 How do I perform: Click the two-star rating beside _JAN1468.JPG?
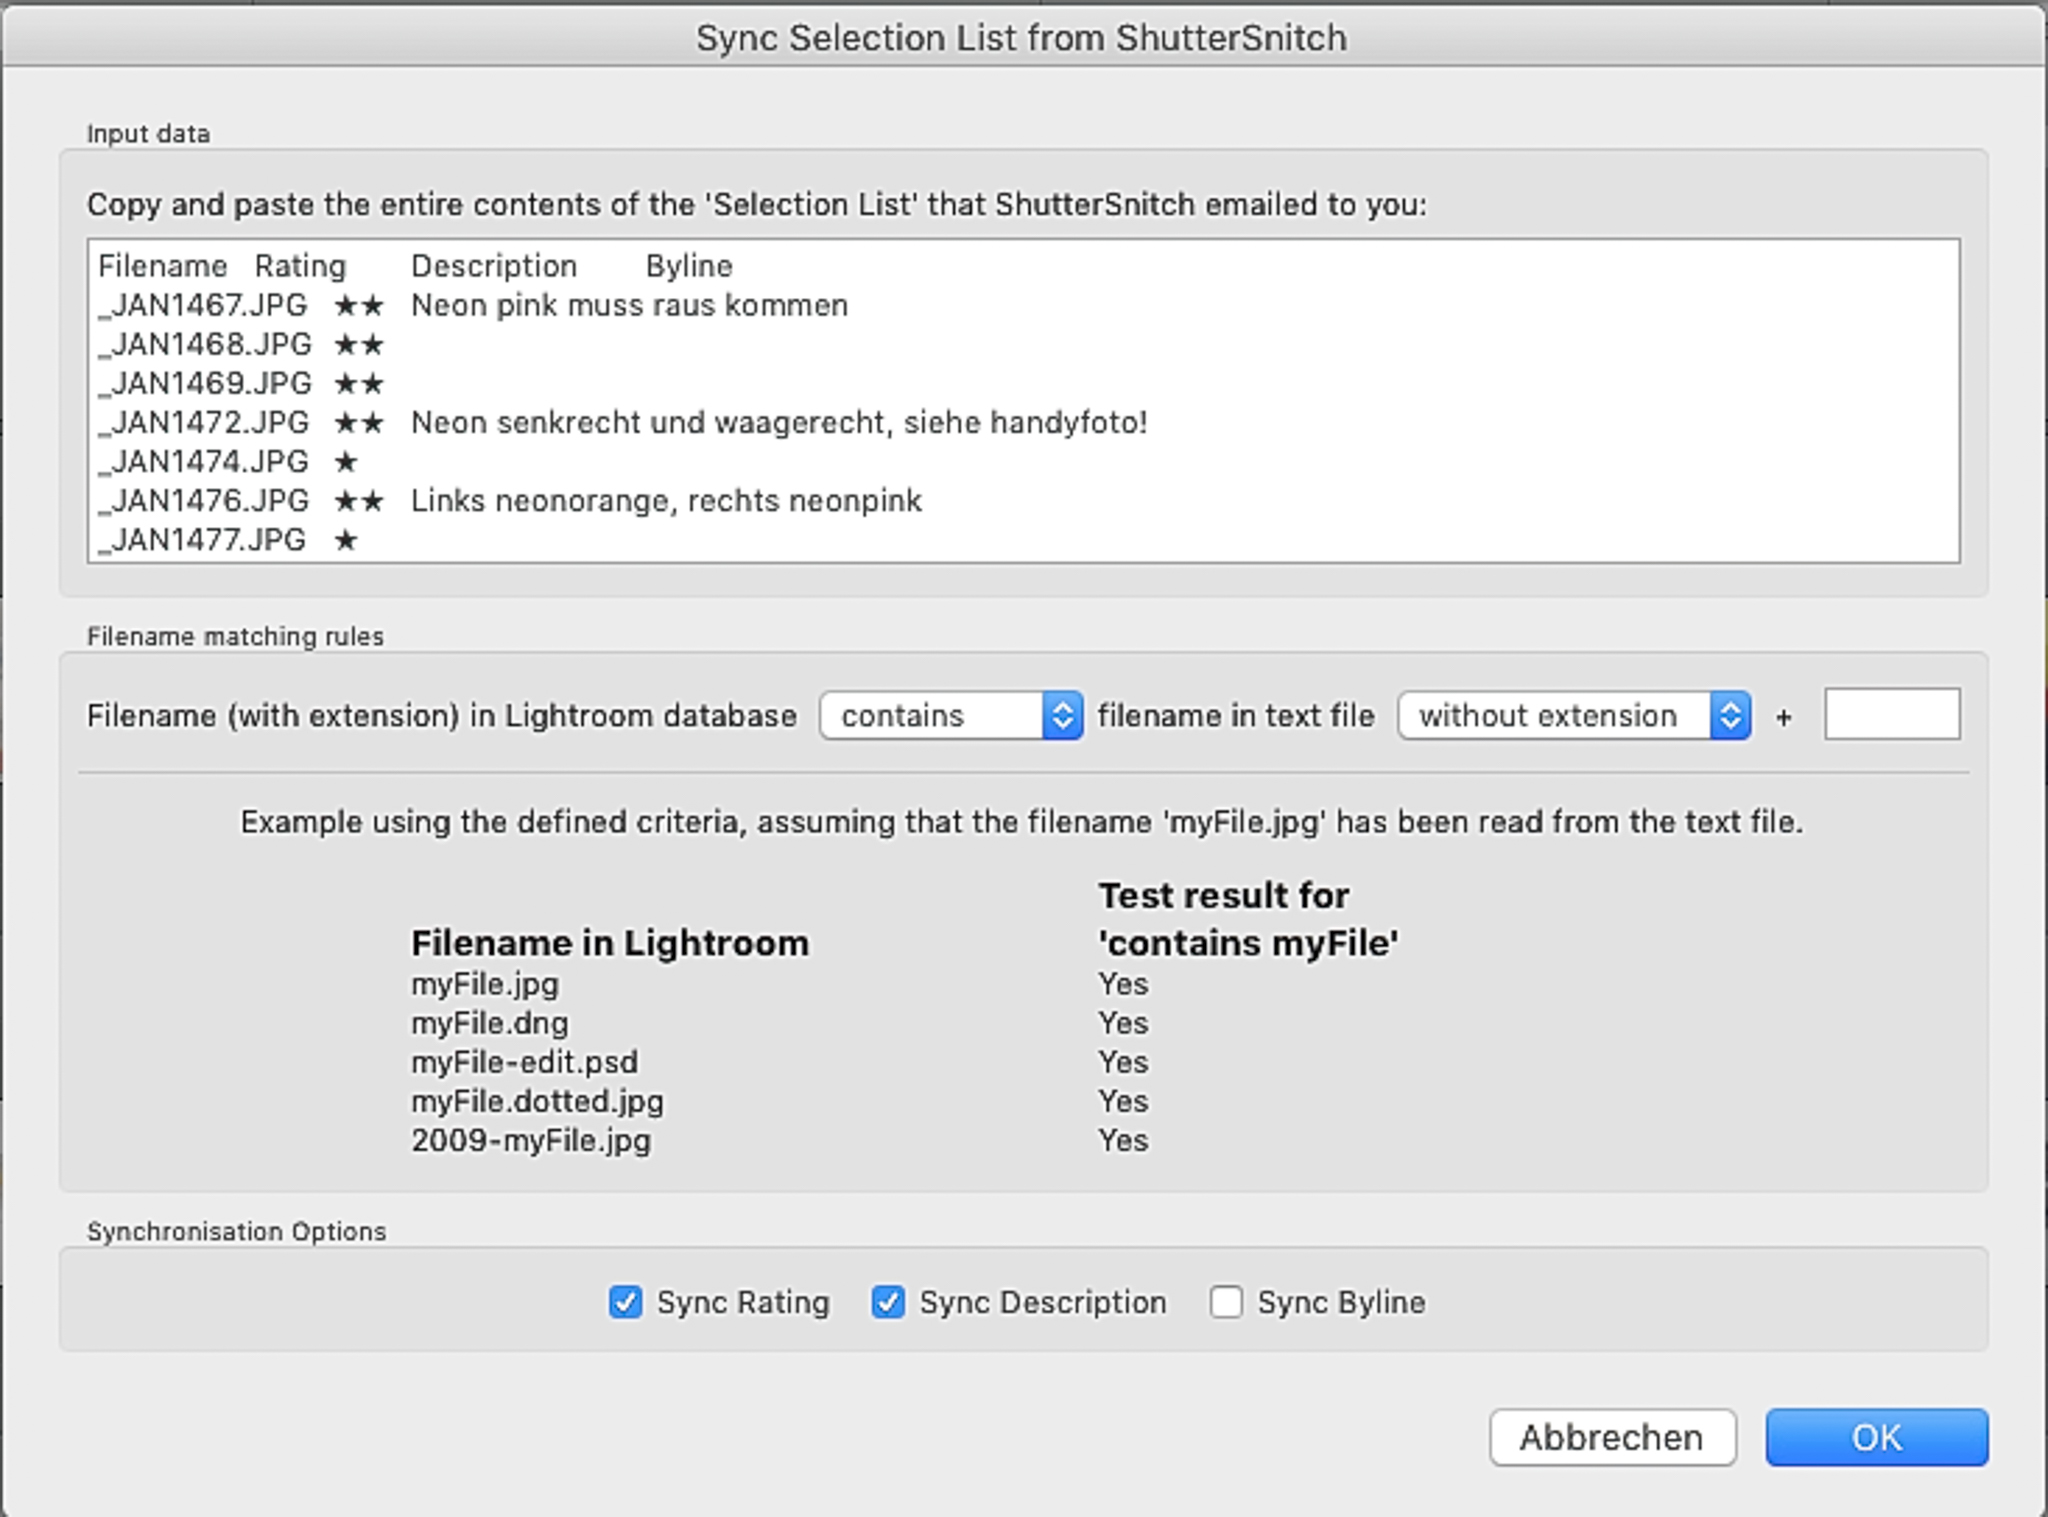[361, 343]
